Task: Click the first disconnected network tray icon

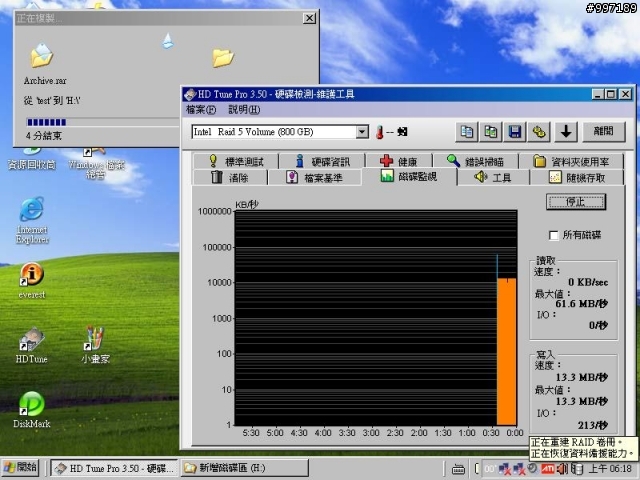Action: 505,469
